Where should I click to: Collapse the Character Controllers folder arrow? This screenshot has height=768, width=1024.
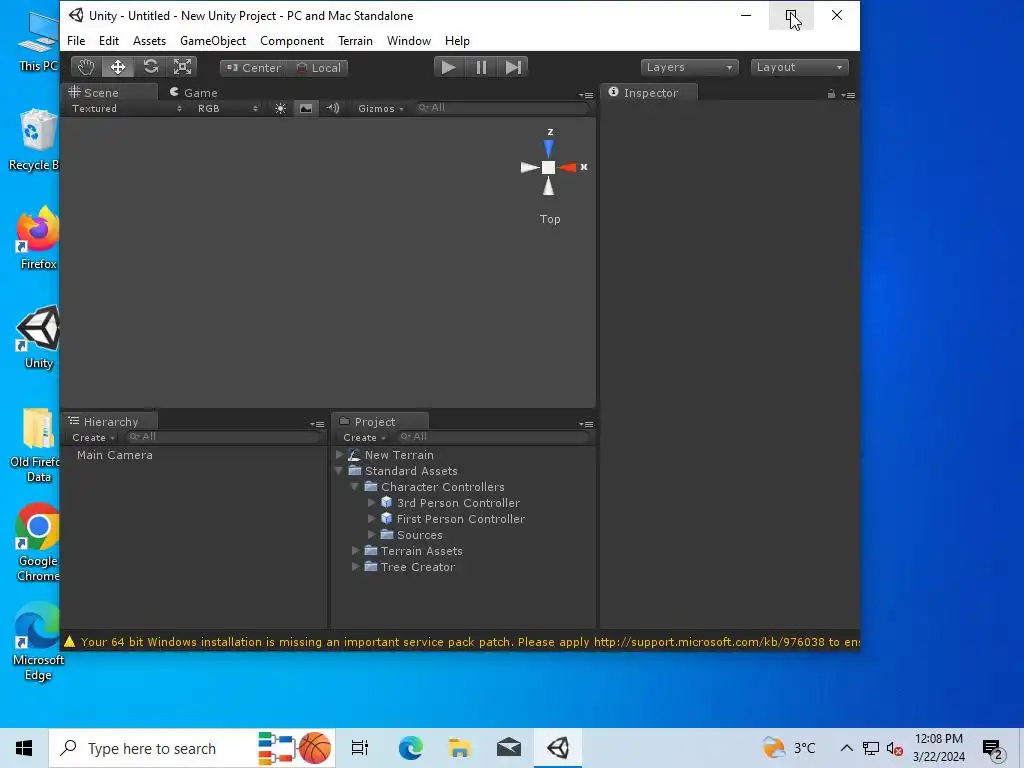(x=355, y=487)
